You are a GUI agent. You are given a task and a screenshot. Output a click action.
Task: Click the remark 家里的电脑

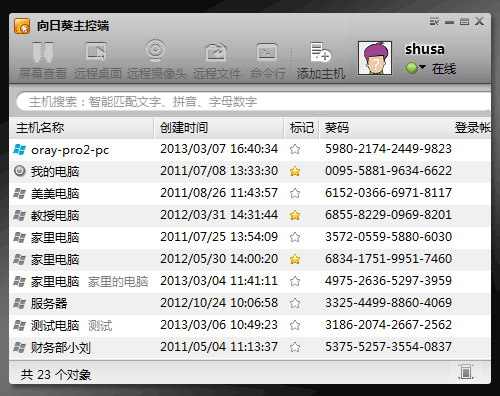(118, 282)
